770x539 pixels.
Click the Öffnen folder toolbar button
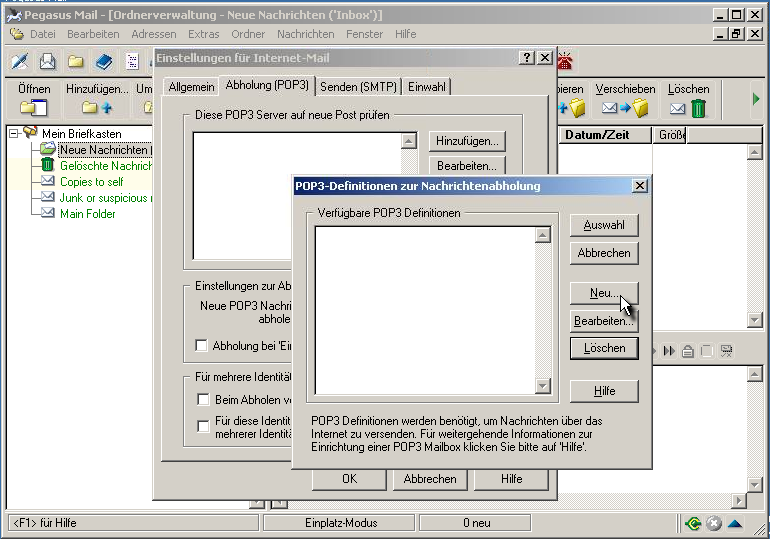34,99
